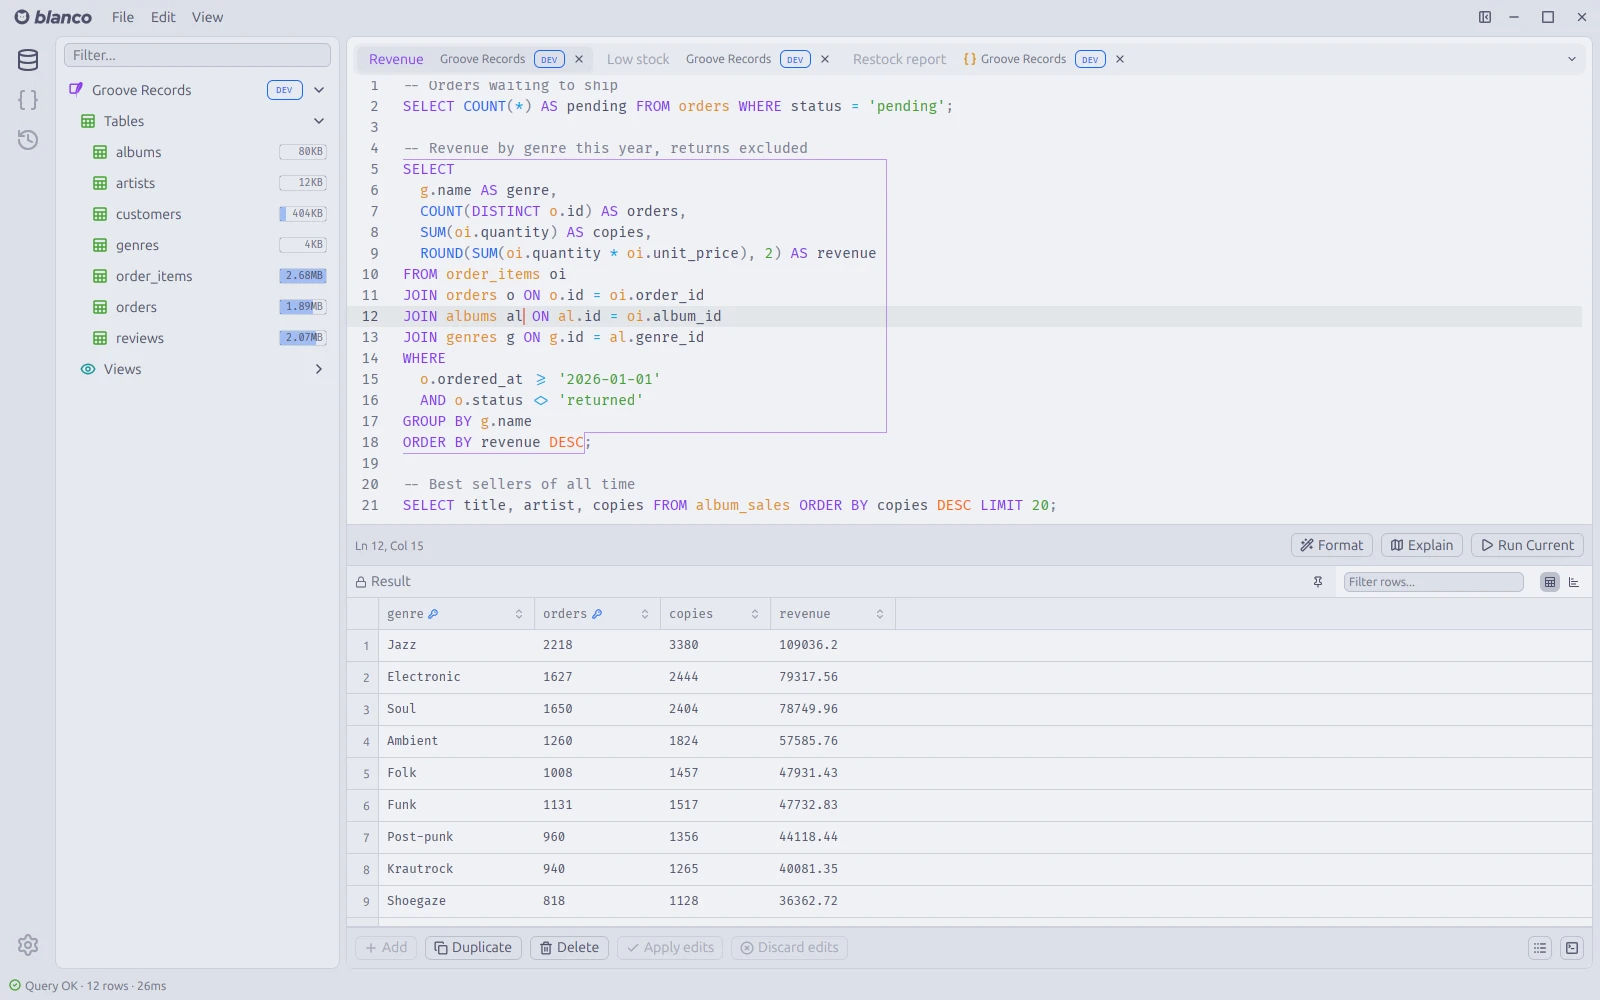The height and width of the screenshot is (1000, 1600).
Task: Click the albums table icon
Action: click(100, 152)
